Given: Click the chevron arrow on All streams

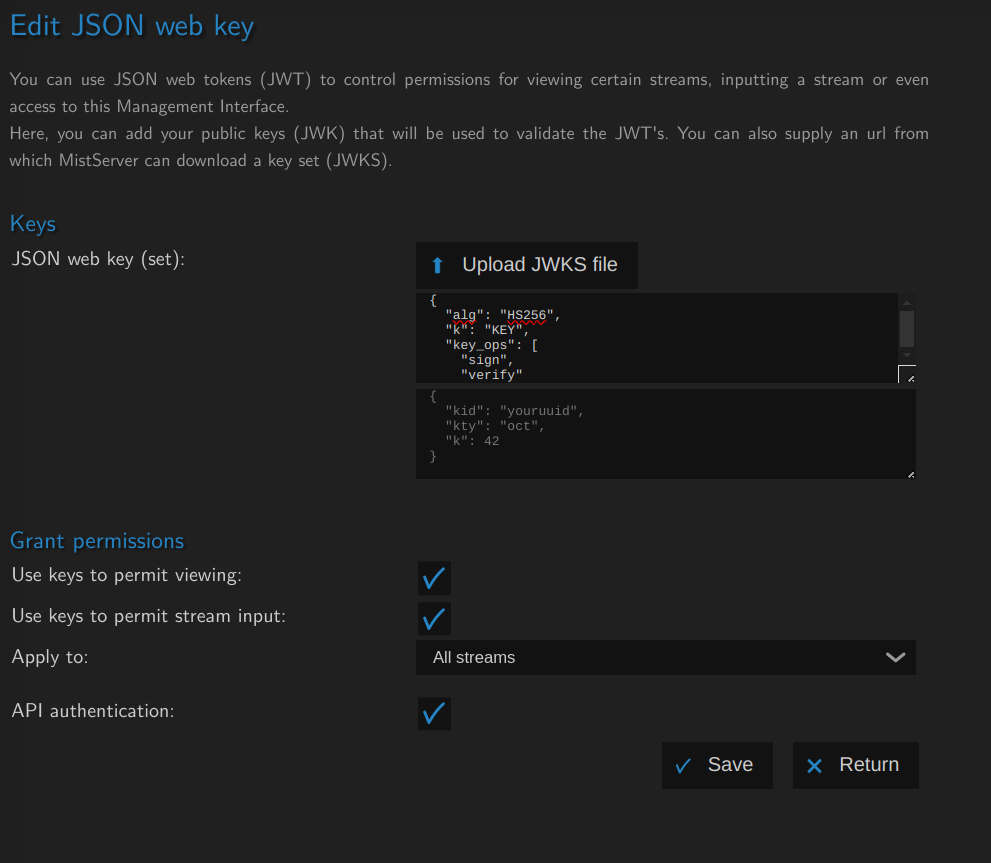Looking at the screenshot, I should click(895, 658).
